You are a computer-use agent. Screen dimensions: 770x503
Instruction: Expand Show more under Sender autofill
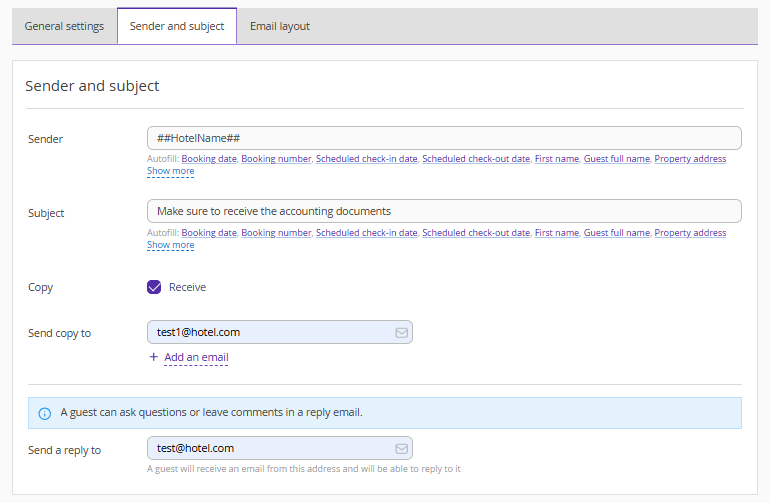coord(170,171)
